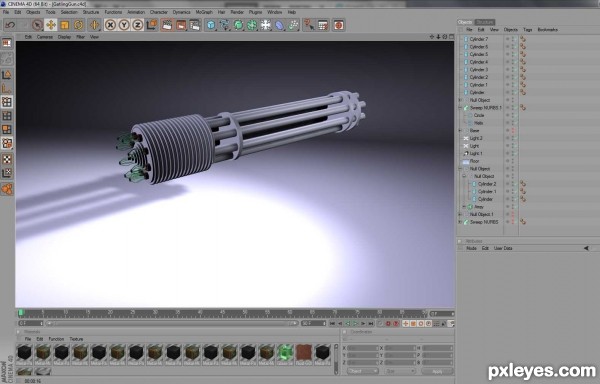
Task: Select the Floor object
Action: 474,161
